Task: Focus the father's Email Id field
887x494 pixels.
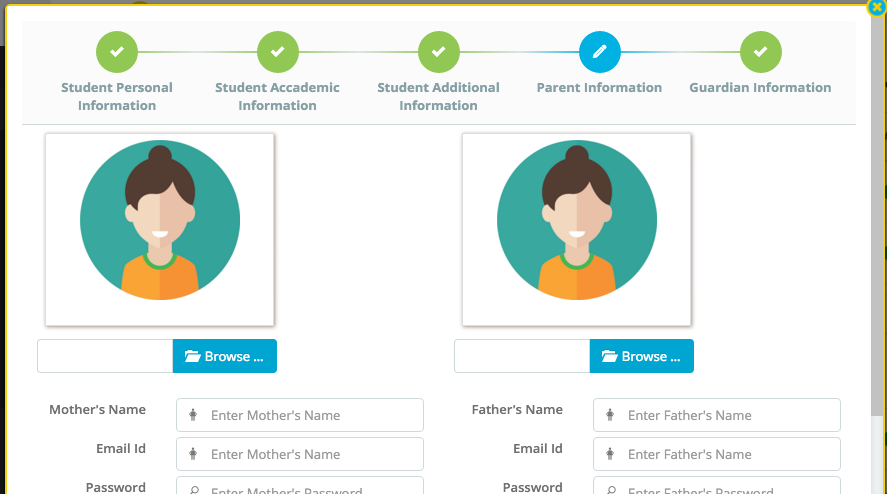Action: (717, 454)
